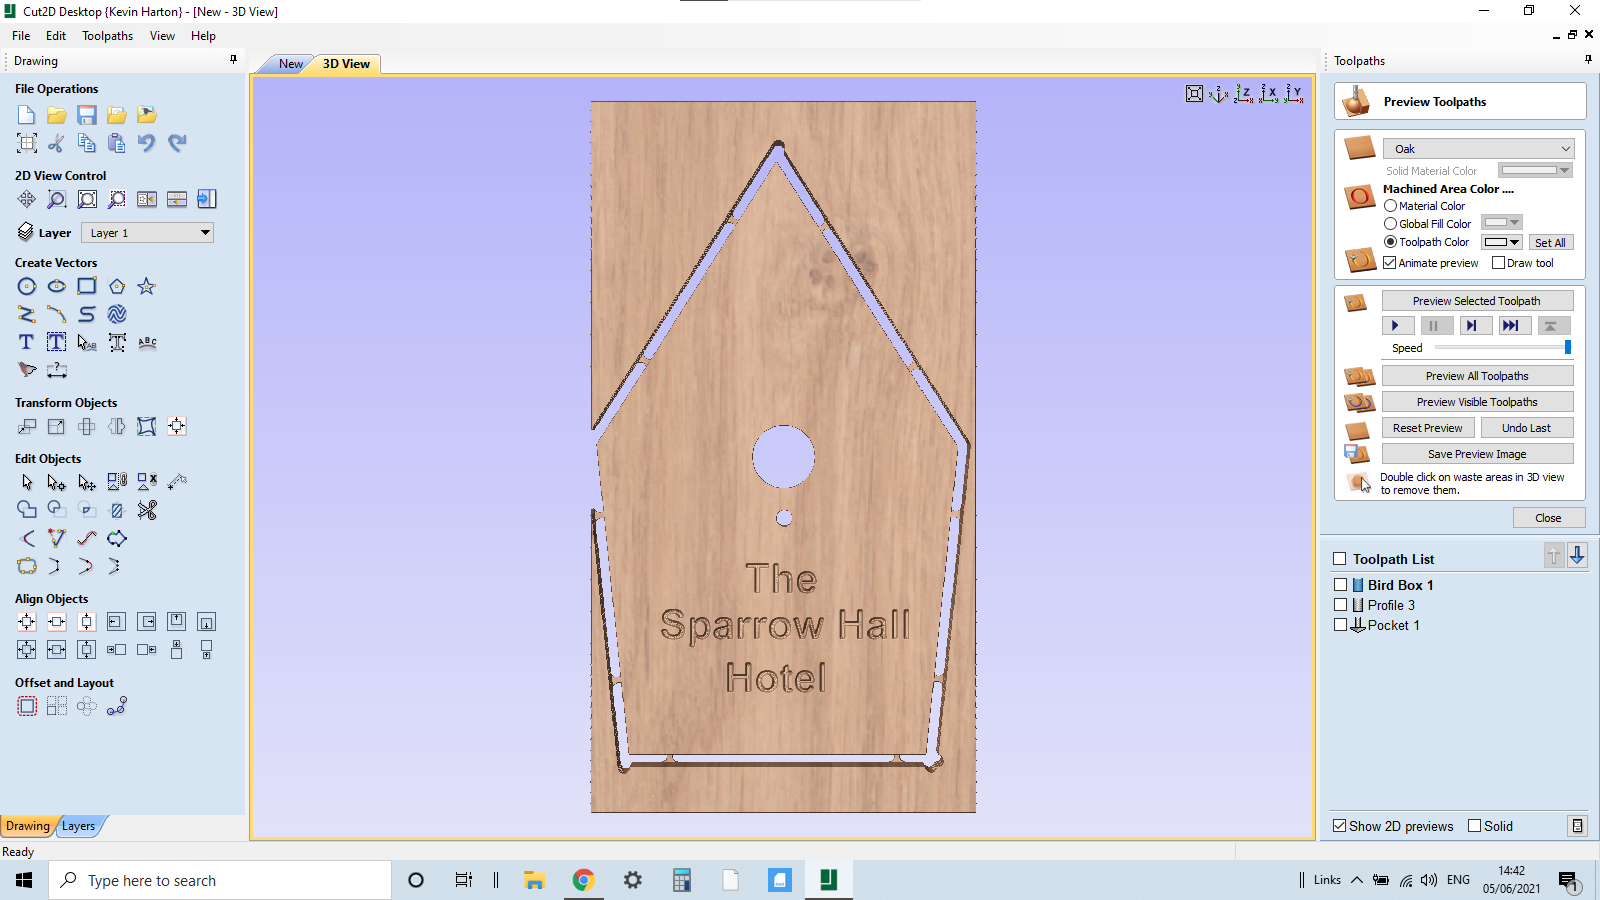Click the Zoom magnifier in 2D View Control

(x=57, y=199)
